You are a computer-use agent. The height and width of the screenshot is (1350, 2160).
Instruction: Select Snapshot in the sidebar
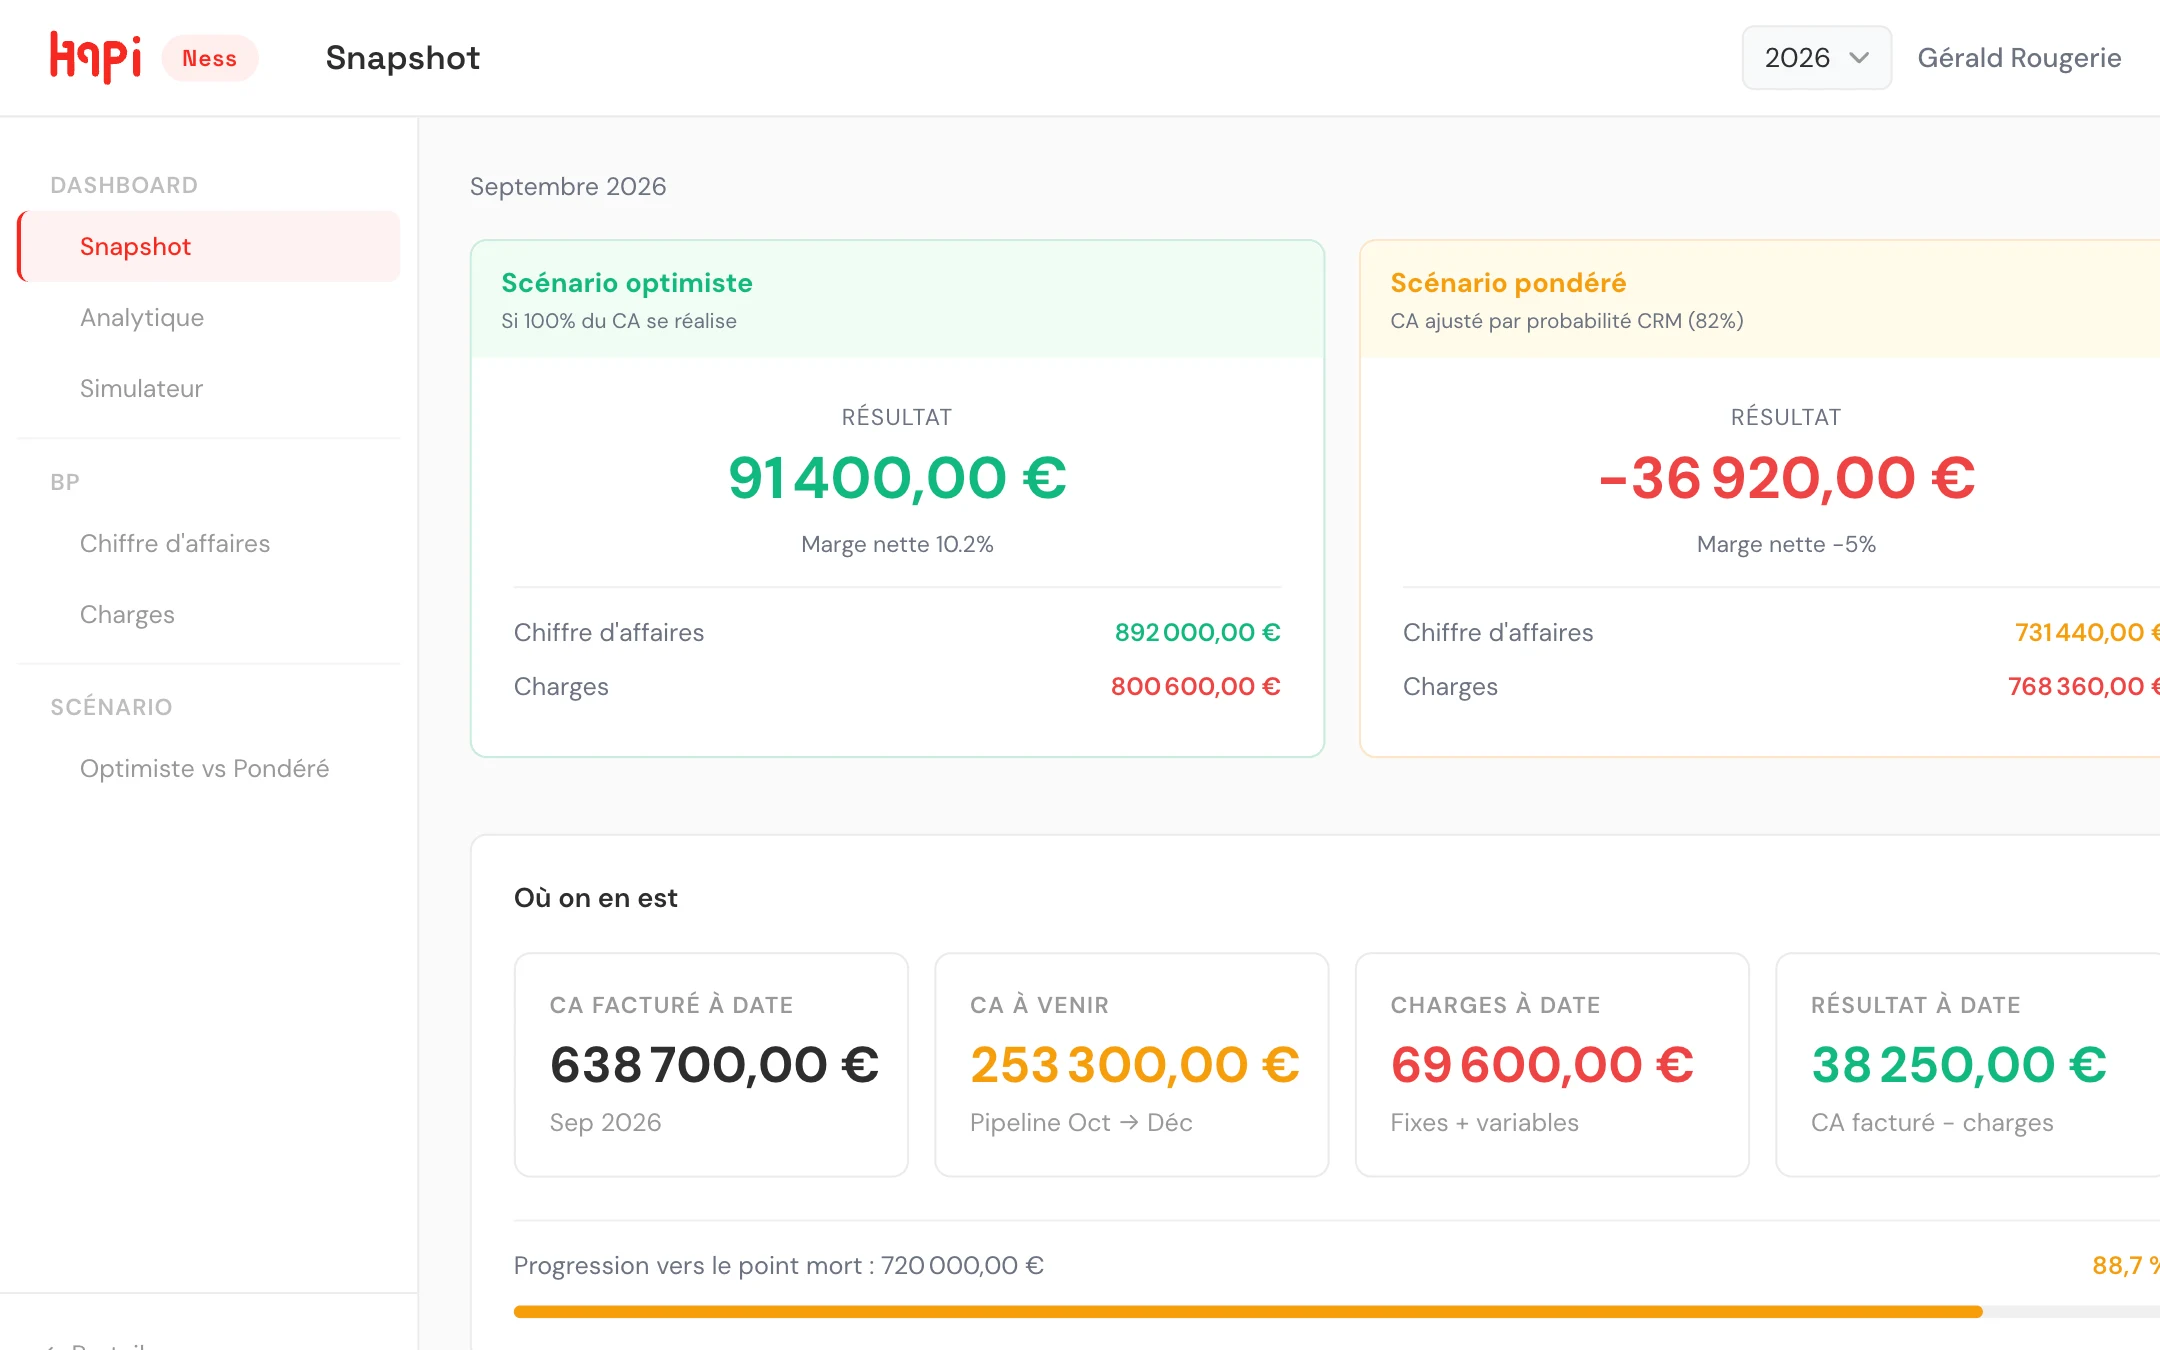pos(209,246)
